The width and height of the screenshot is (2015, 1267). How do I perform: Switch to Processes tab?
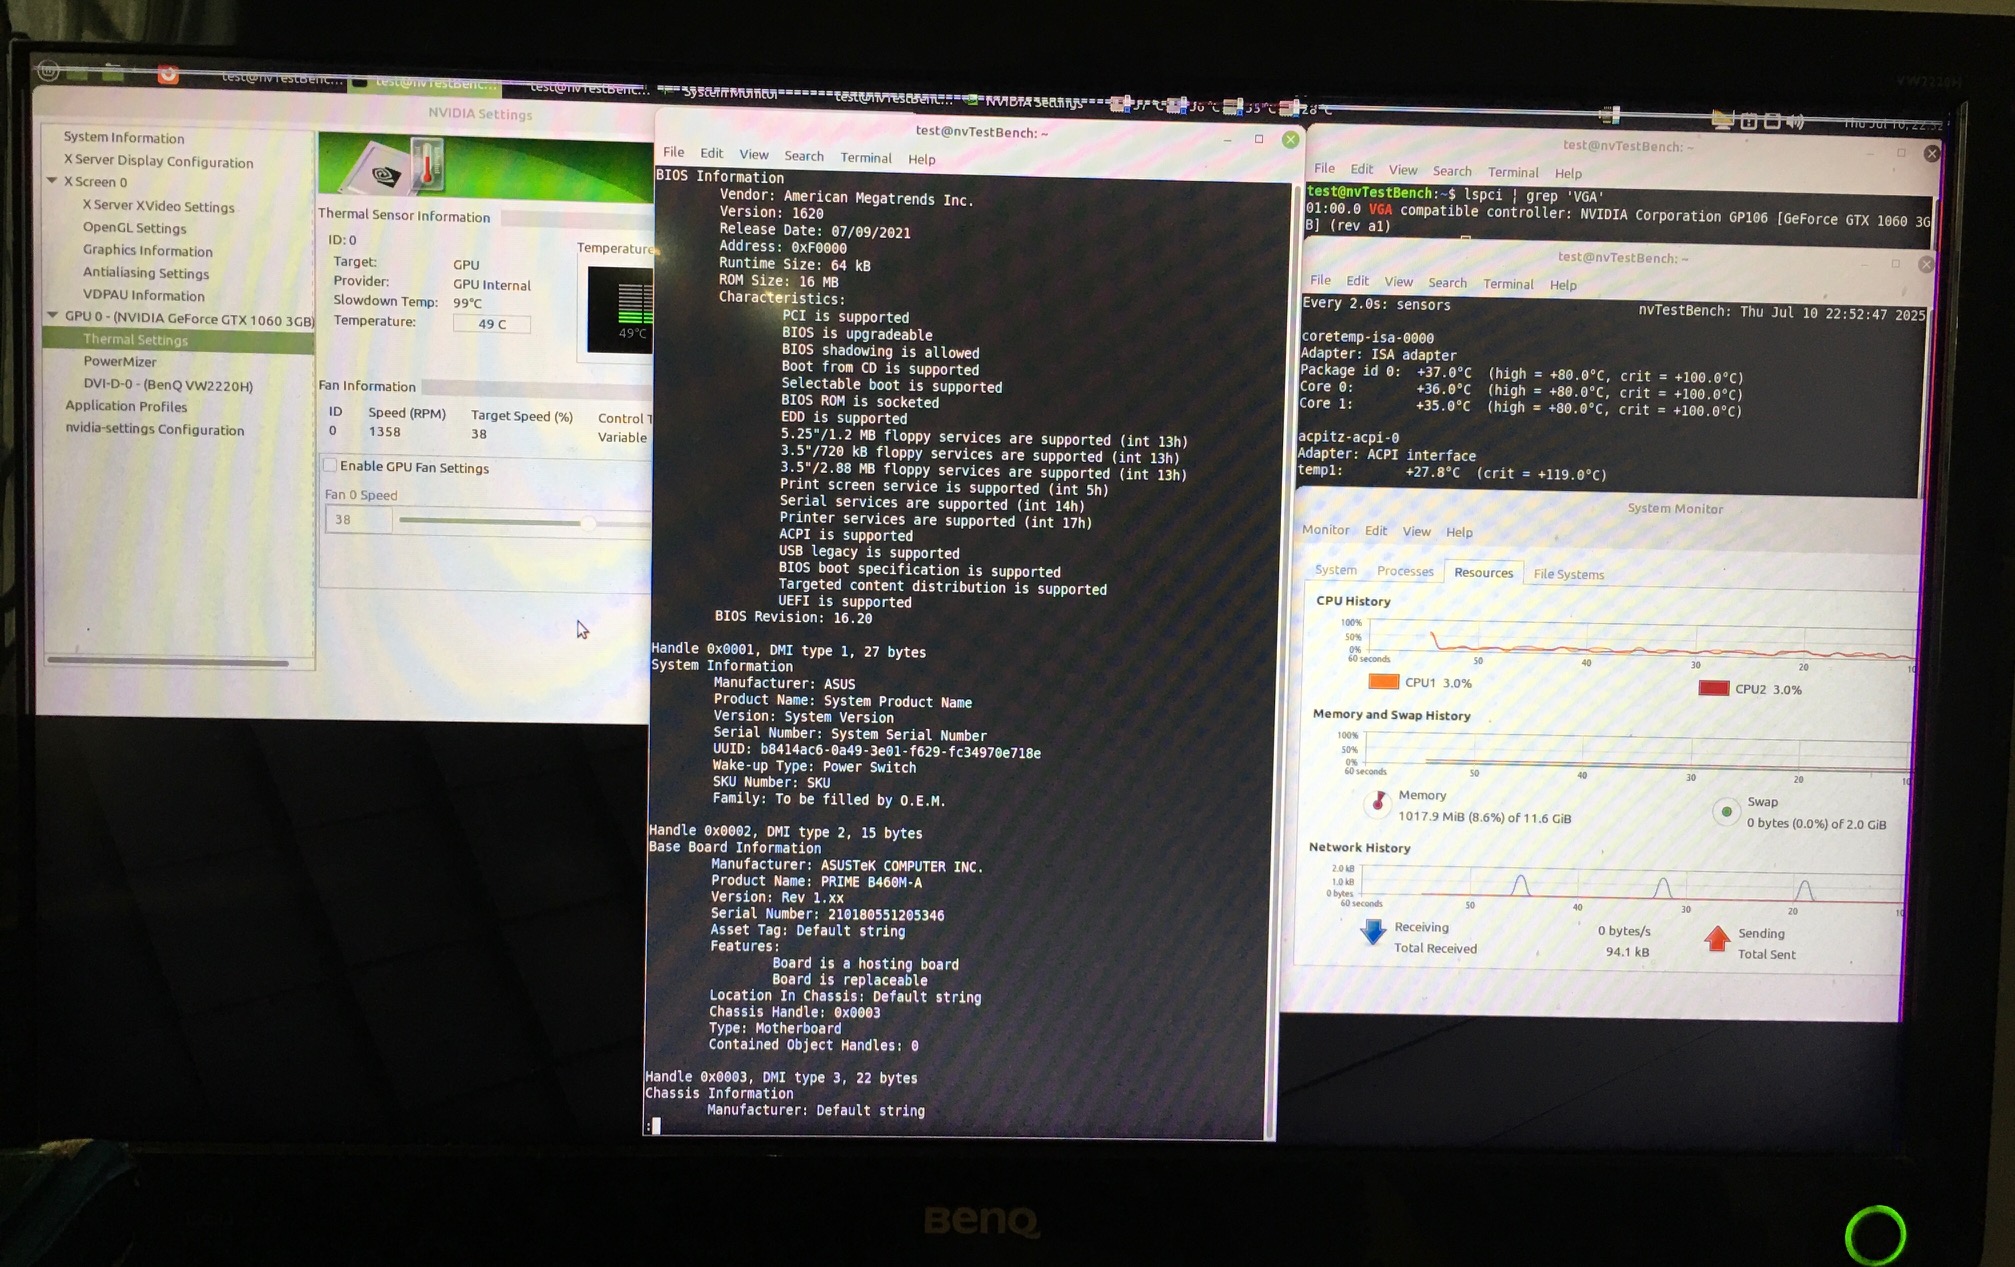[1405, 571]
